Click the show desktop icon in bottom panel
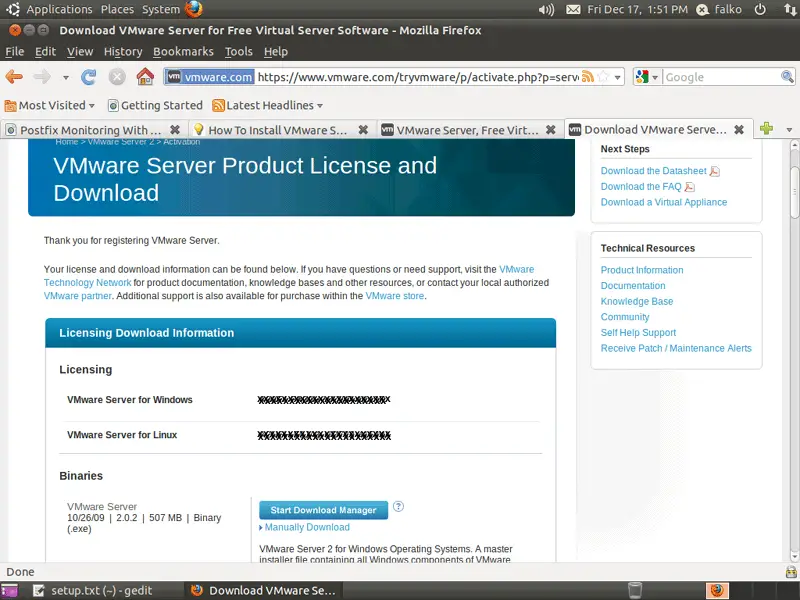The width and height of the screenshot is (800, 600). [9, 591]
